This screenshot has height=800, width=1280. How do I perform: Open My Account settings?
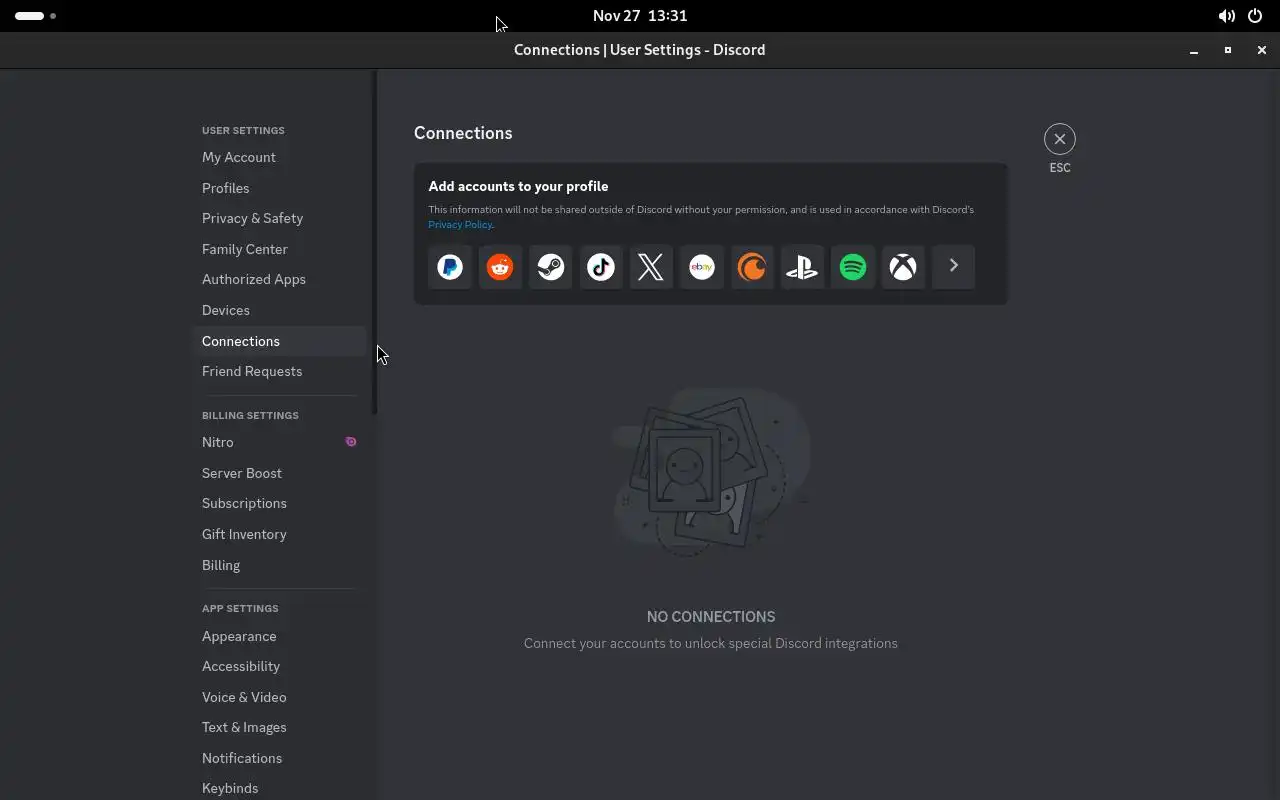279,157
